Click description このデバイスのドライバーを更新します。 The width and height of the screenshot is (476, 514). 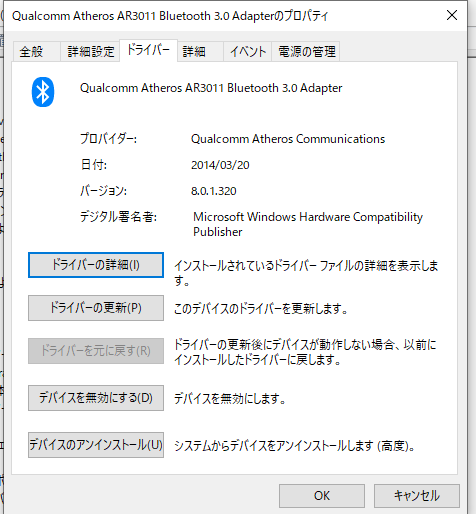click(261, 308)
